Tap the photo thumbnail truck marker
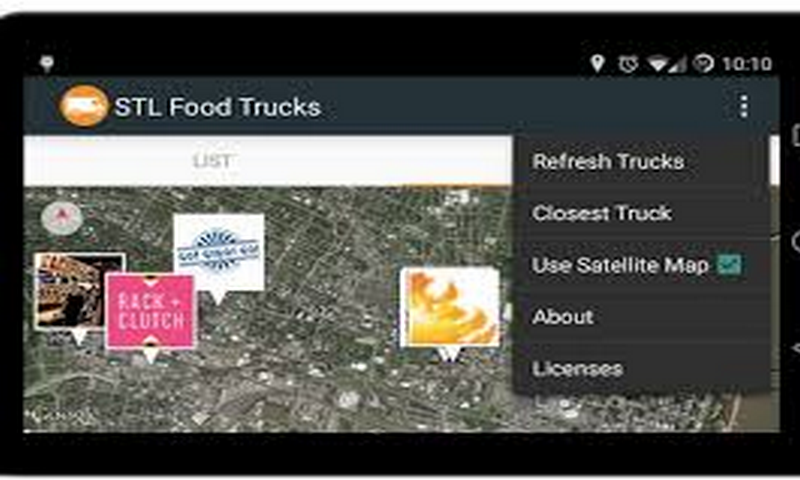Screen dimensions: 800x480 [x=79, y=291]
